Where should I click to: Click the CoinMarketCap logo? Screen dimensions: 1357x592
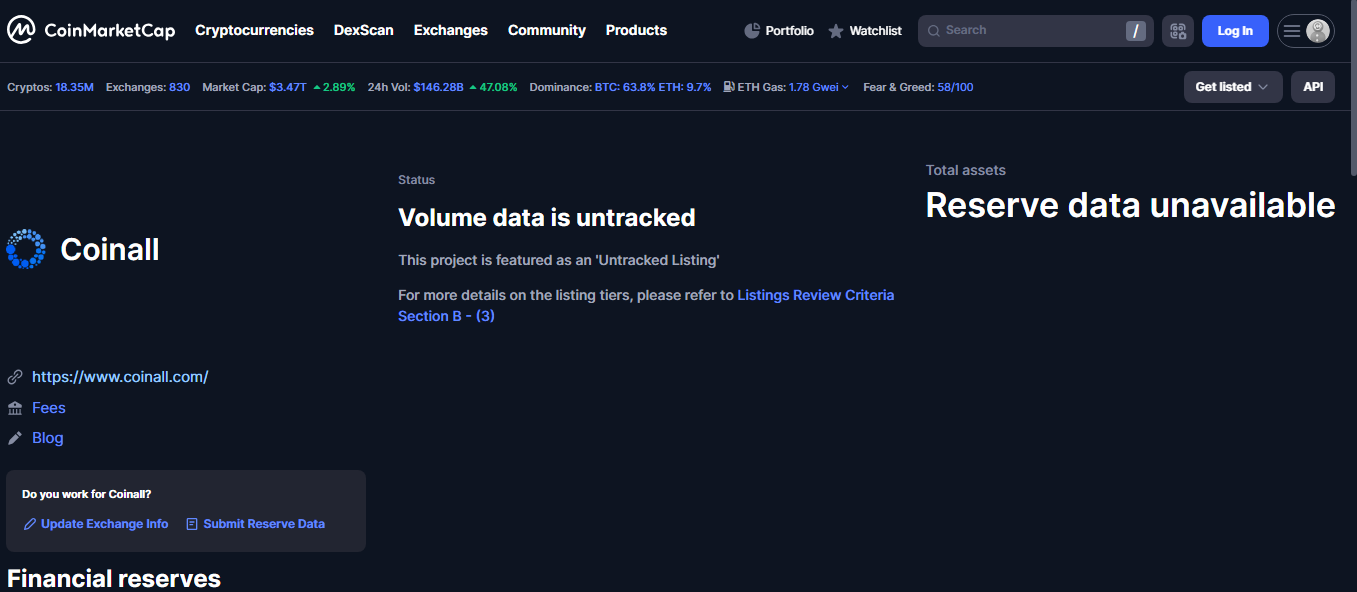(x=91, y=30)
